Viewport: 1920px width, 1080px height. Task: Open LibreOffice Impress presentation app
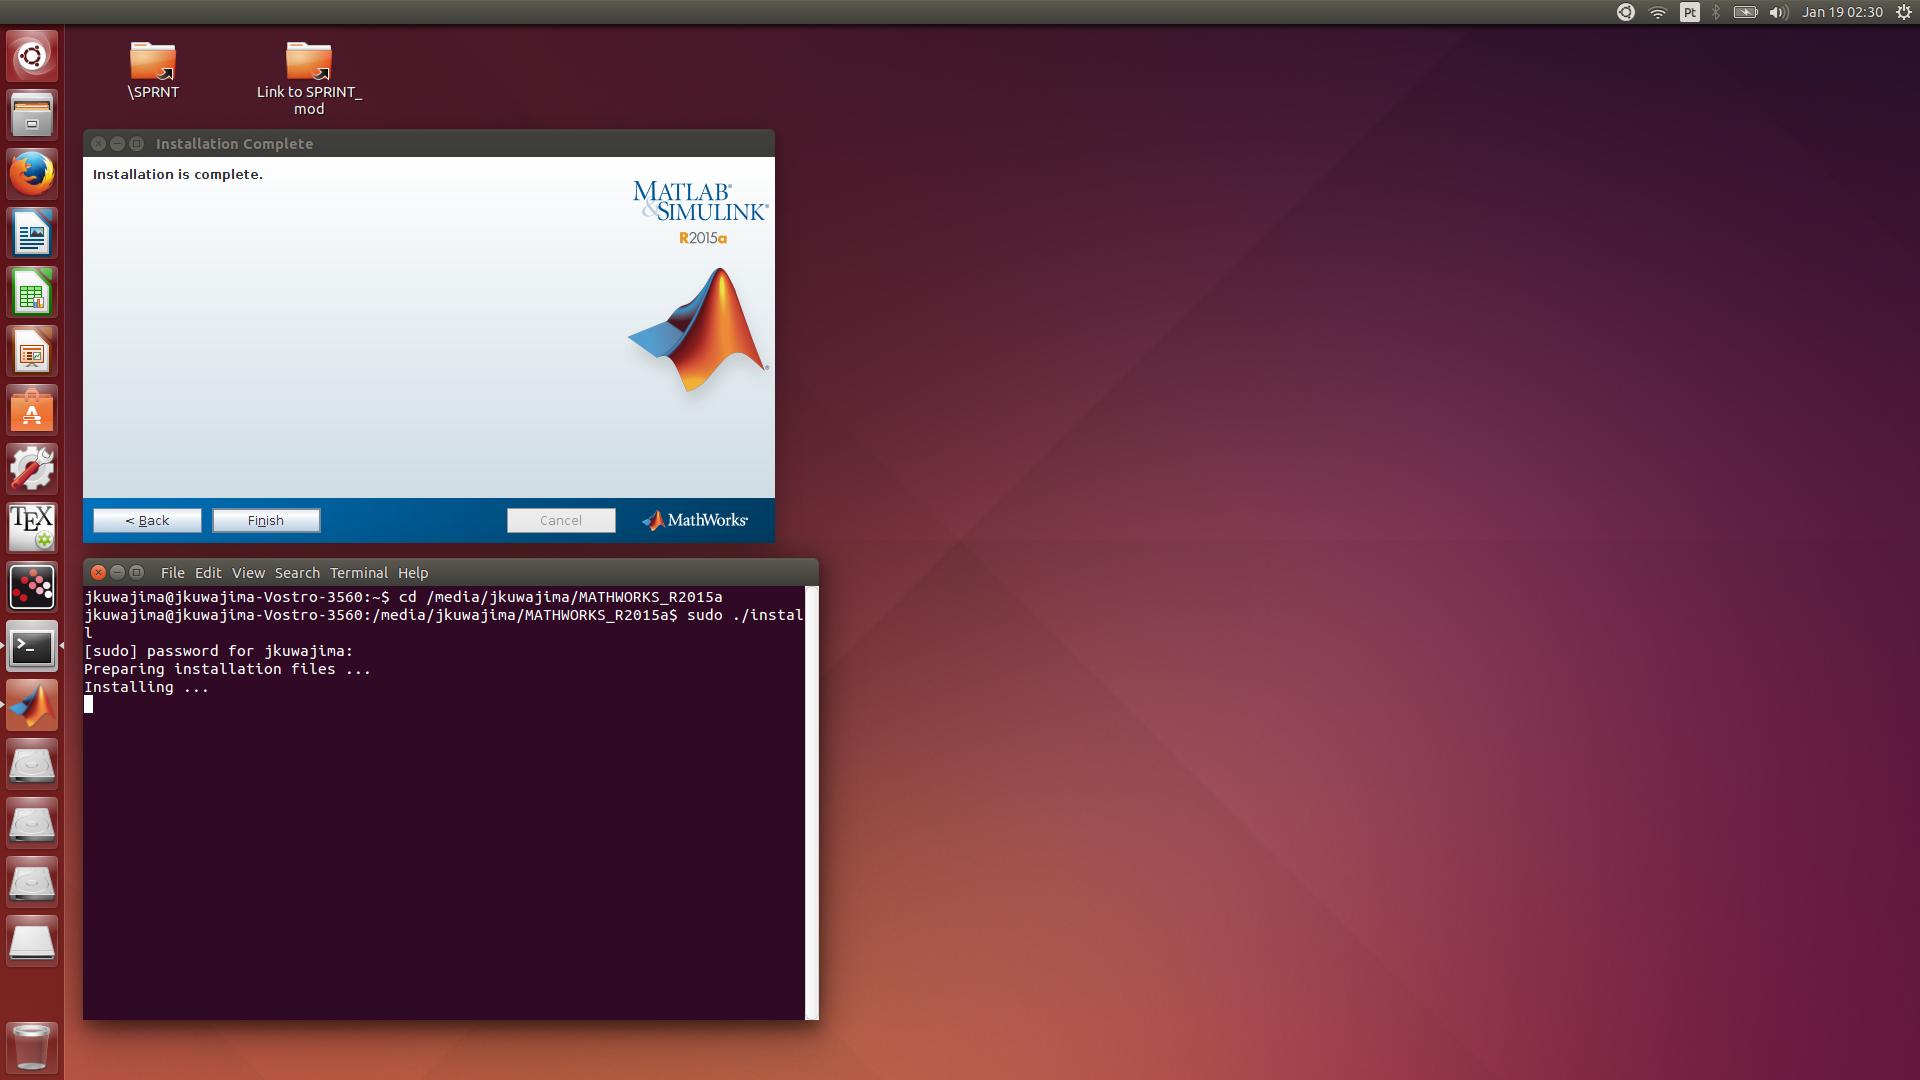coord(32,351)
